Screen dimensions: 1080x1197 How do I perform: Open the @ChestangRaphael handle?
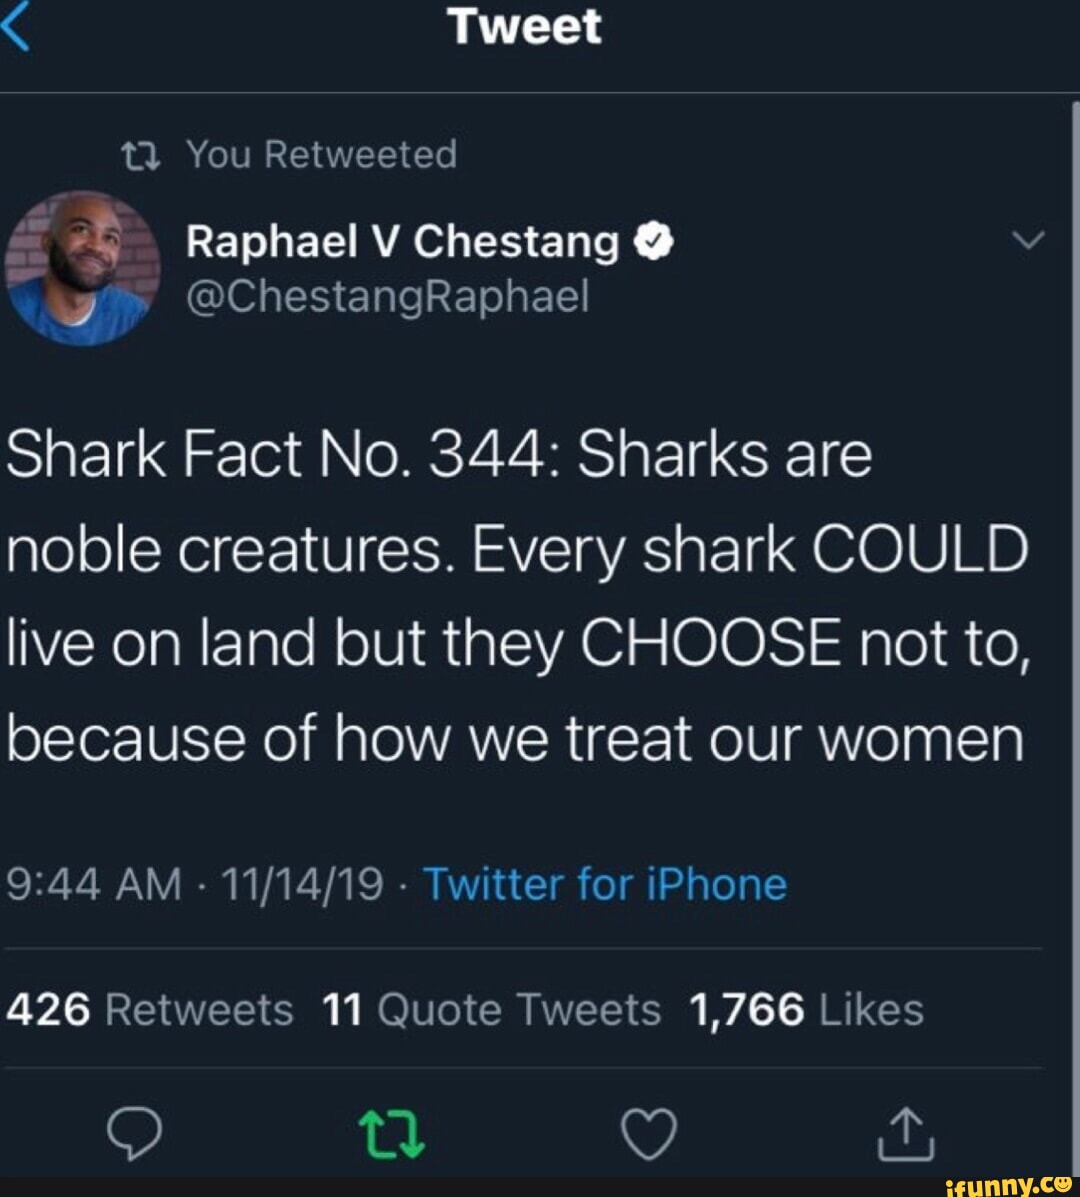point(388,296)
